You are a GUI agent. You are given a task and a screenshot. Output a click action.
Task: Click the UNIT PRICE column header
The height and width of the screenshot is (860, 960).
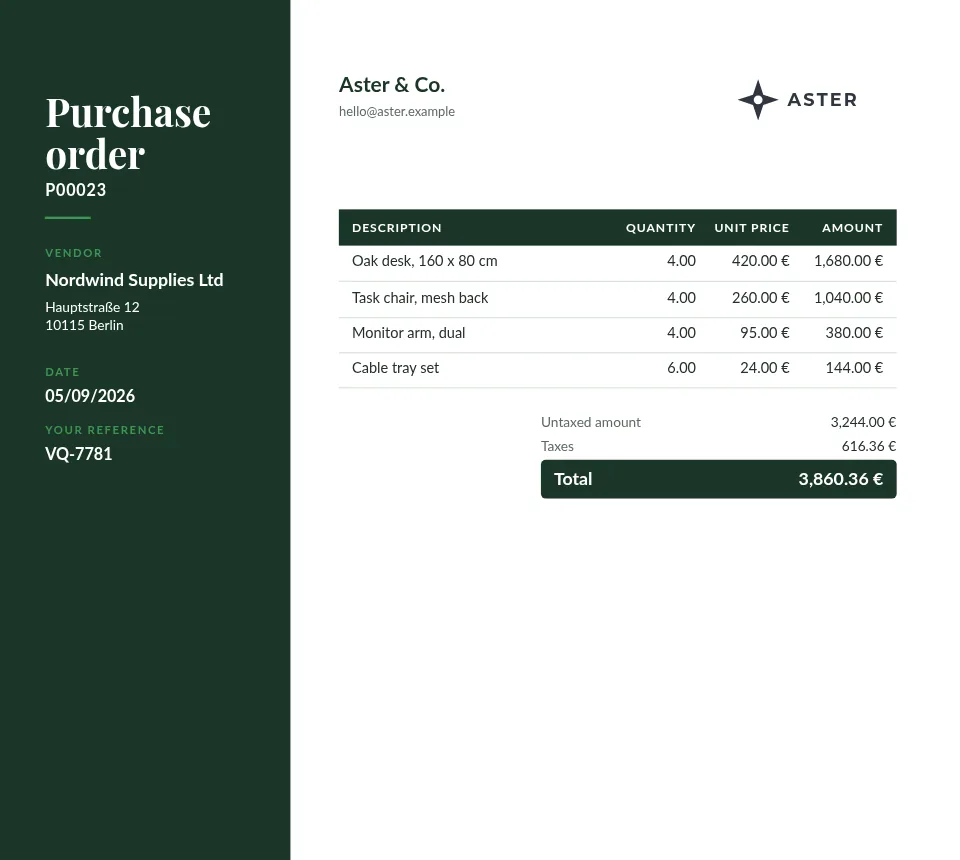pos(751,228)
